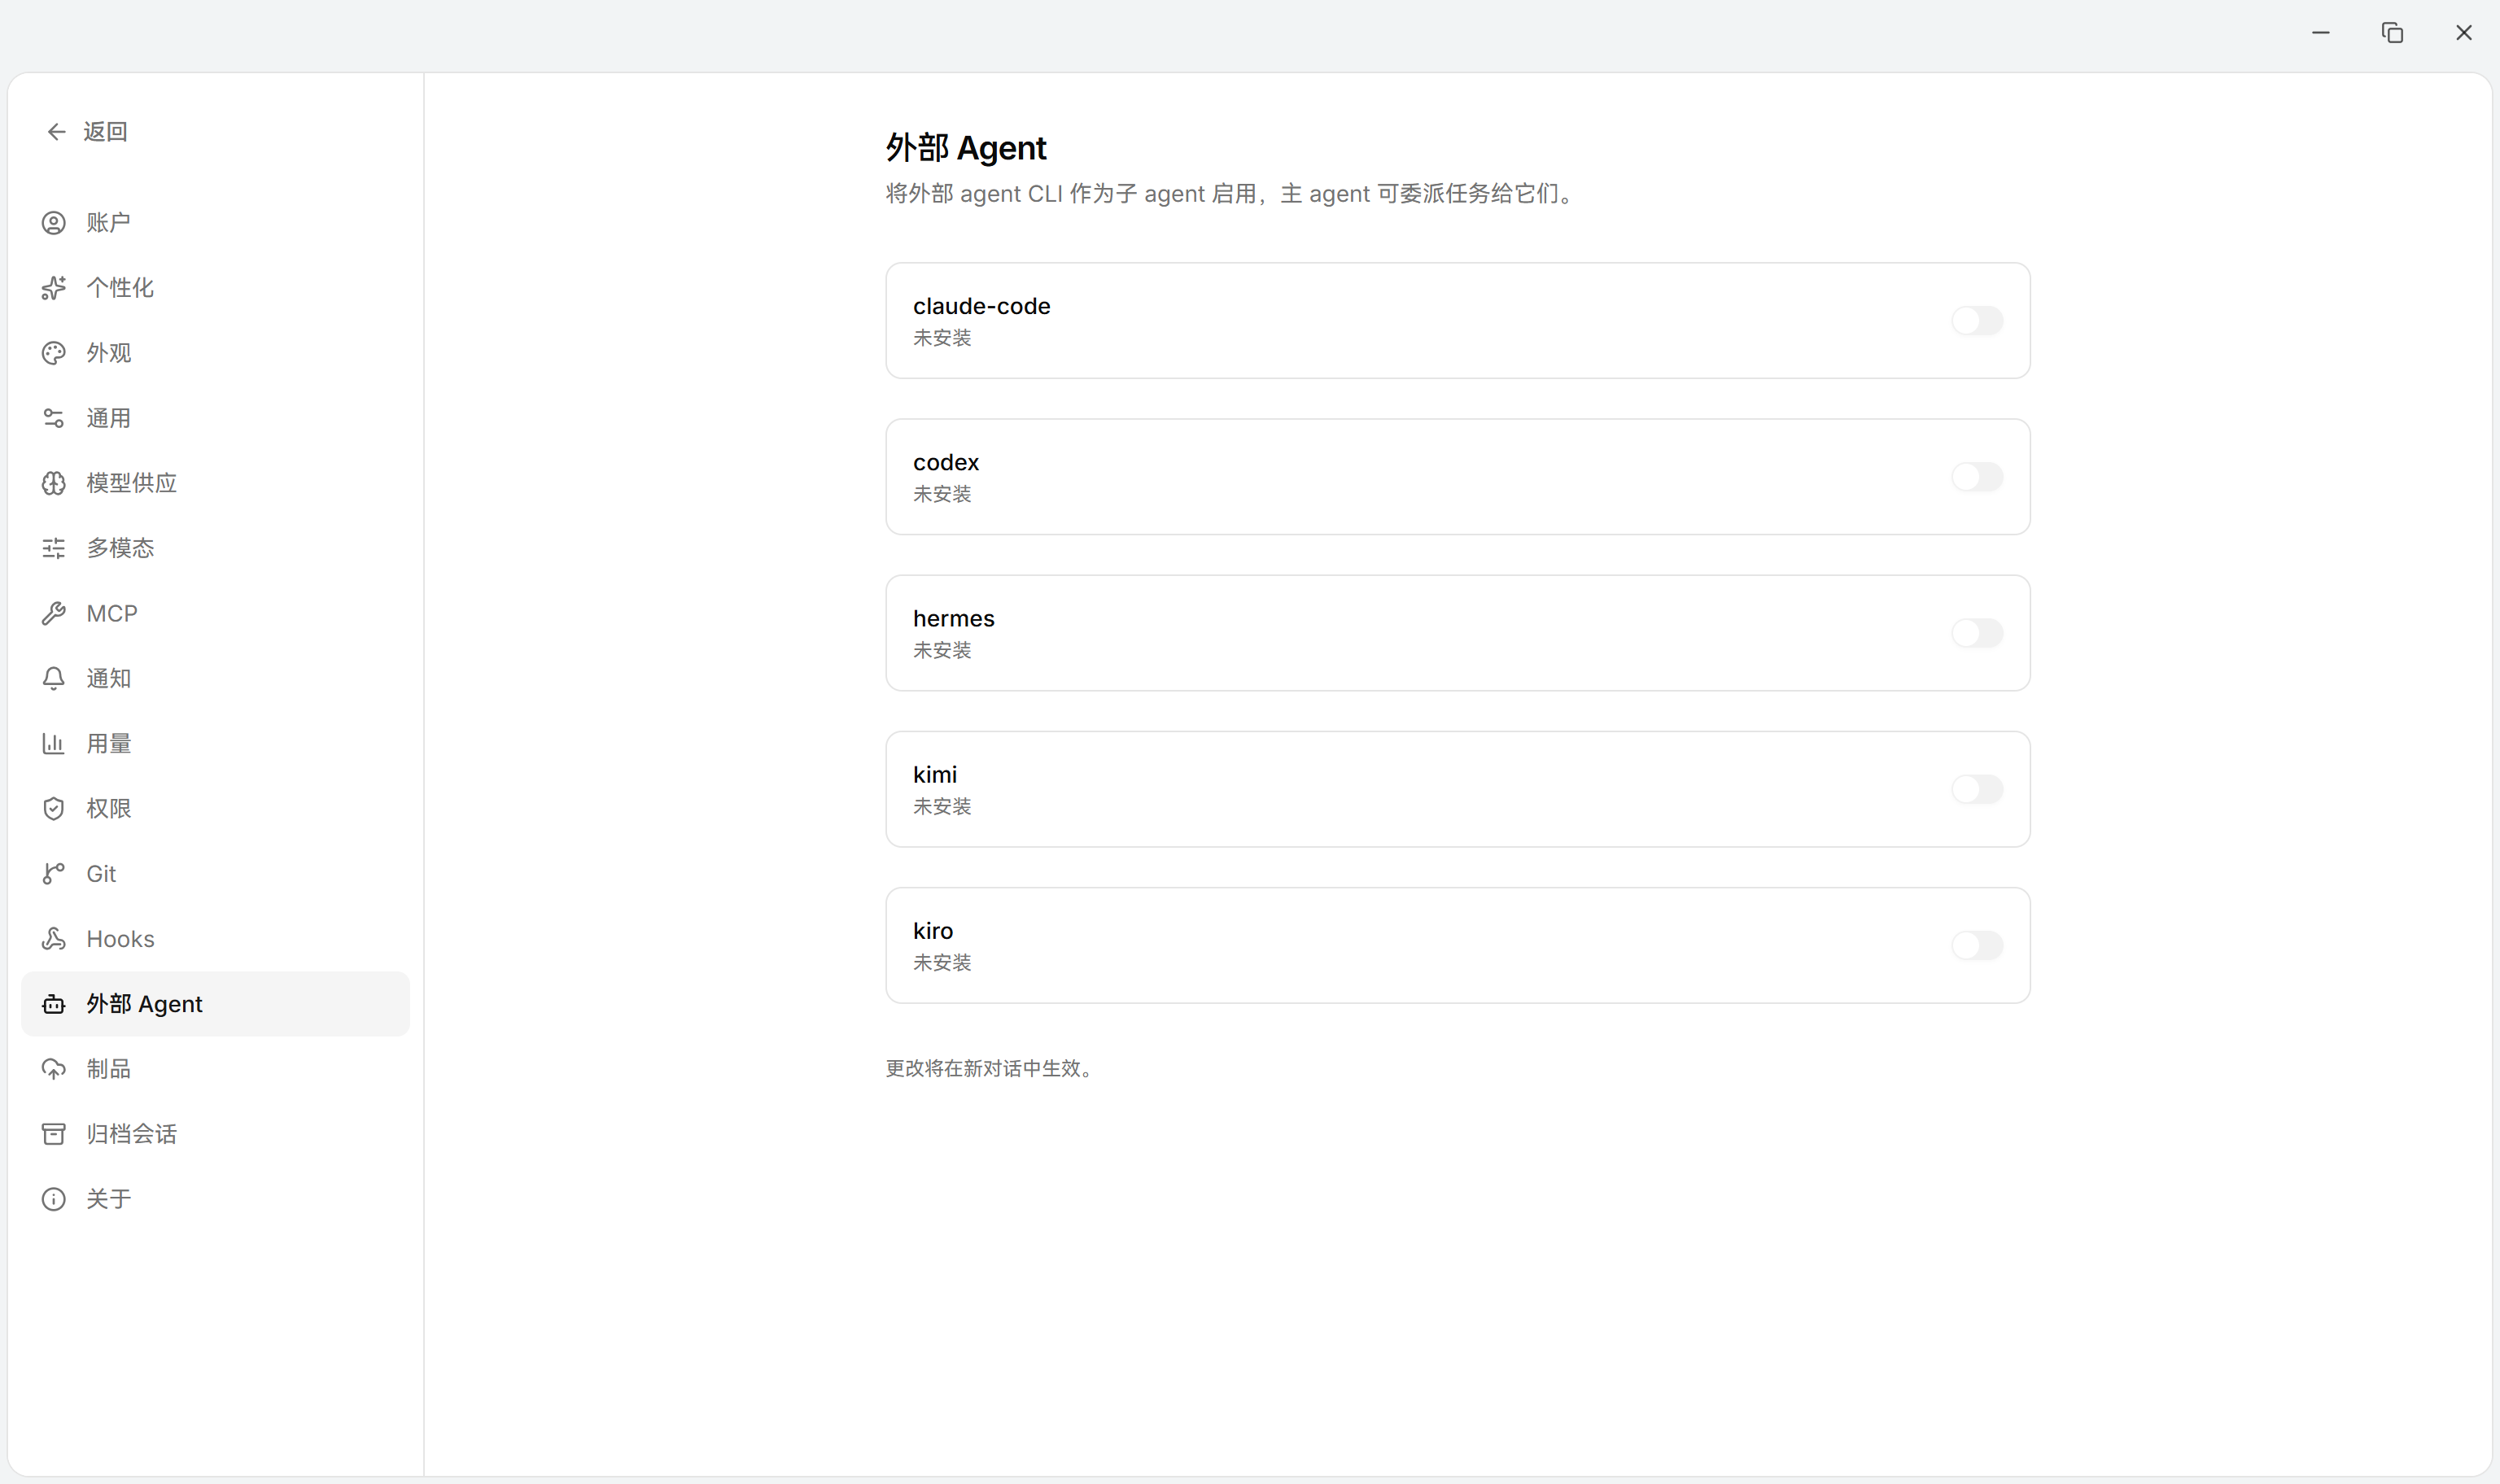The height and width of the screenshot is (1484, 2500).
Task: Click the about info icon
Action: tap(54, 1198)
